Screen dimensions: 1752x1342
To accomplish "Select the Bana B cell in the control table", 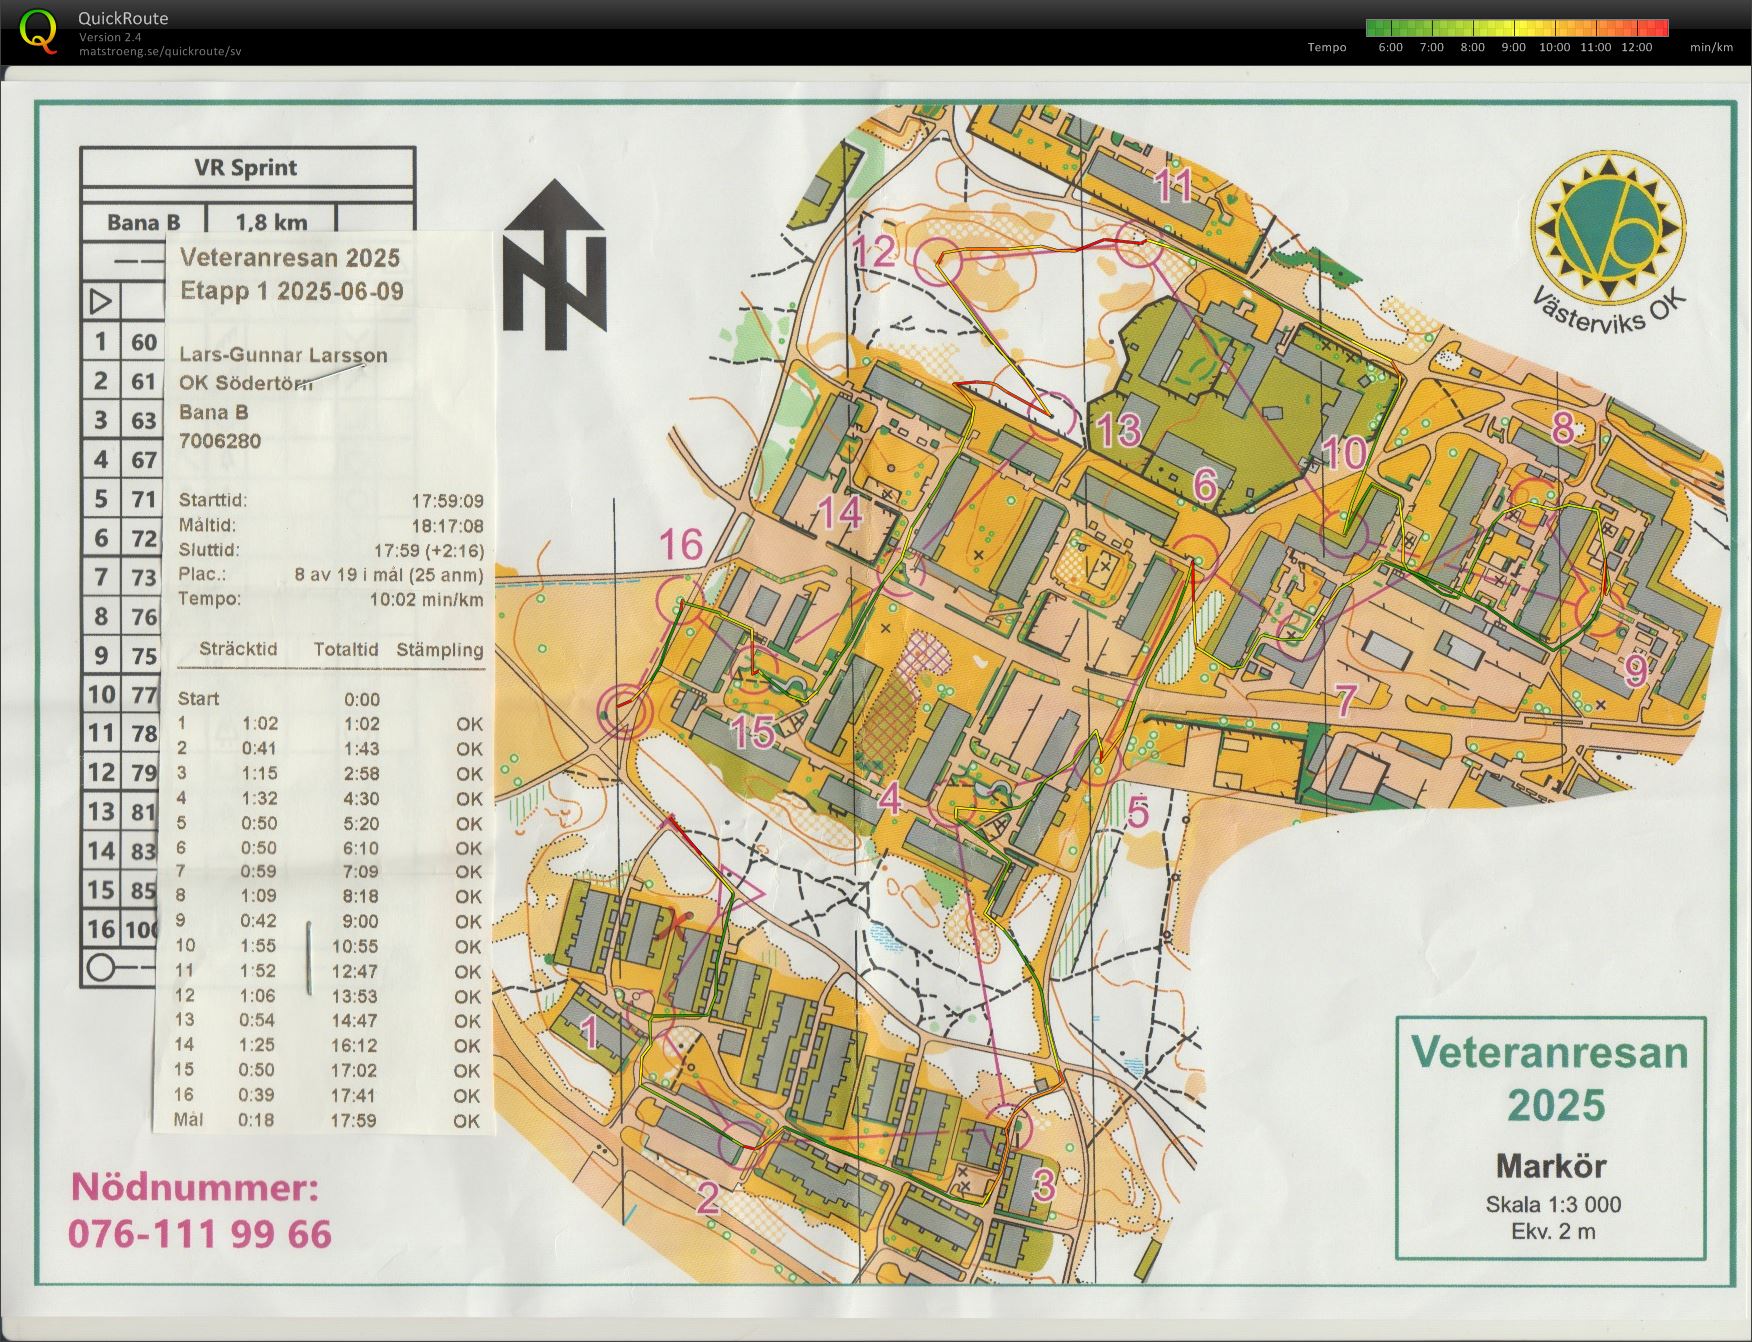I will (x=143, y=222).
